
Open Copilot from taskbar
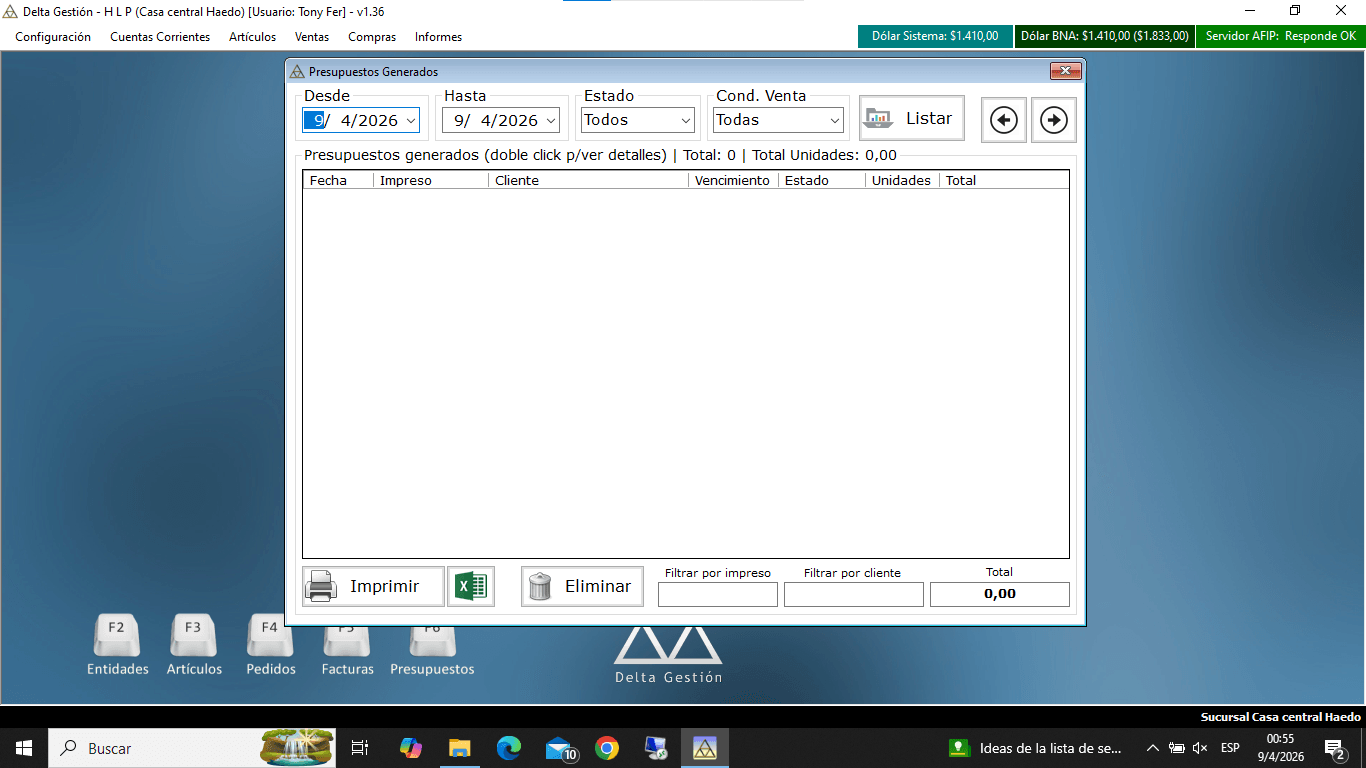pos(410,748)
